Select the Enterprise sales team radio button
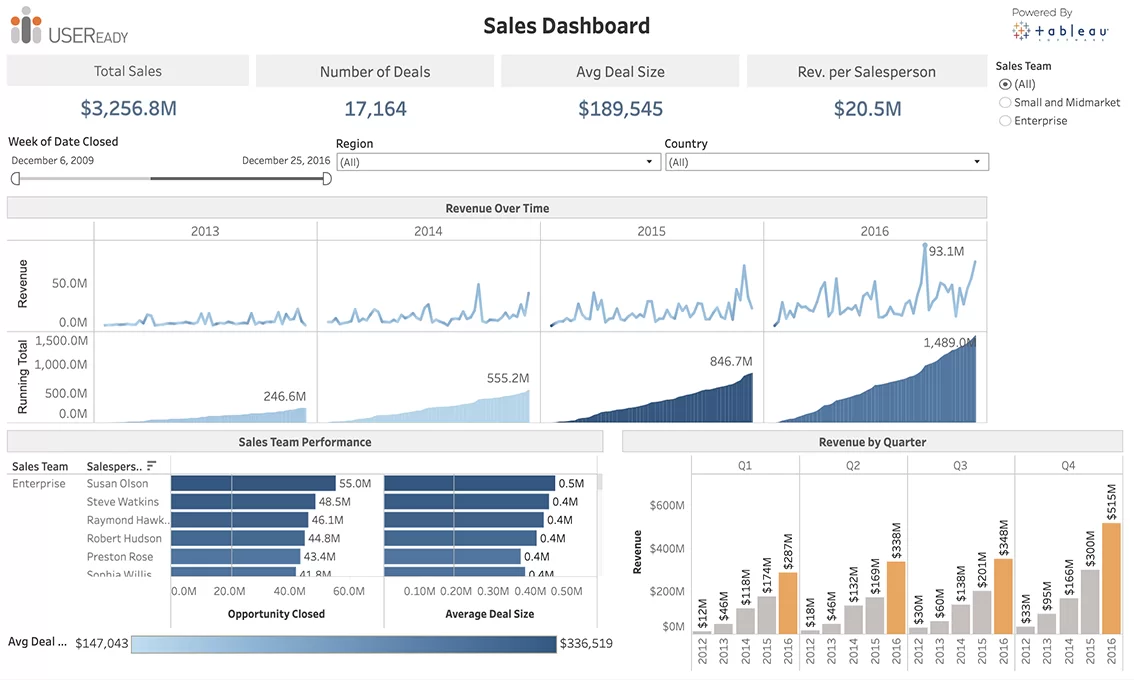This screenshot has width=1134, height=680. (1005, 121)
